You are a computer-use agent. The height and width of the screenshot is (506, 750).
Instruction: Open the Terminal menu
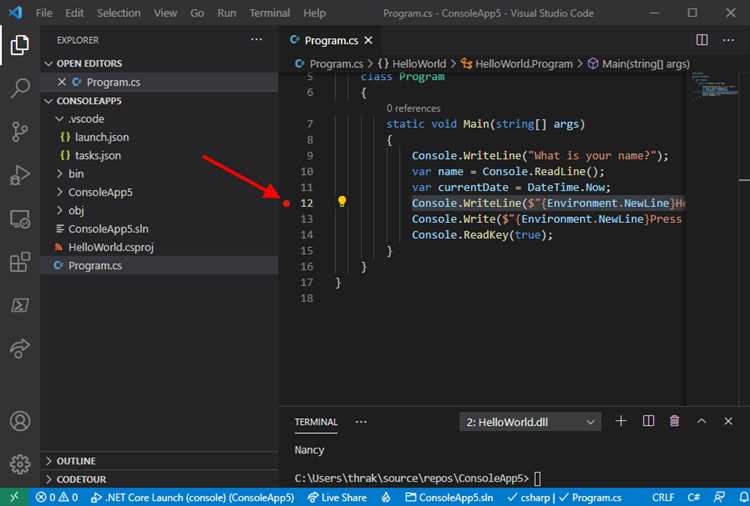point(269,13)
